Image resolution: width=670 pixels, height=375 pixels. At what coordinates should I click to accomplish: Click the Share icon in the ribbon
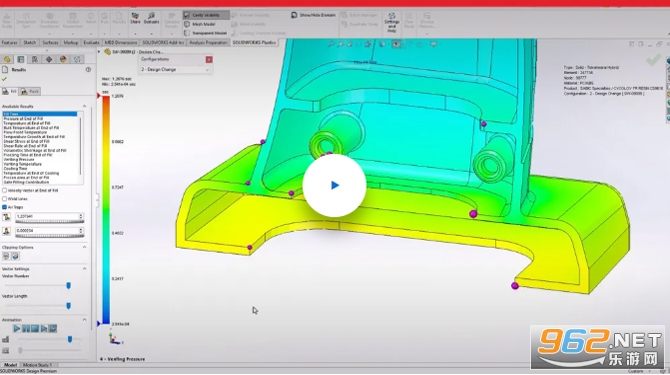tap(135, 18)
